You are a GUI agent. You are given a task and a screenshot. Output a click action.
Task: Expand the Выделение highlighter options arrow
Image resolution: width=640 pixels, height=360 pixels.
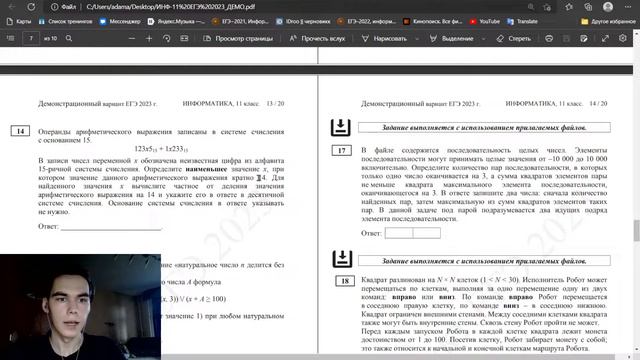click(484, 39)
